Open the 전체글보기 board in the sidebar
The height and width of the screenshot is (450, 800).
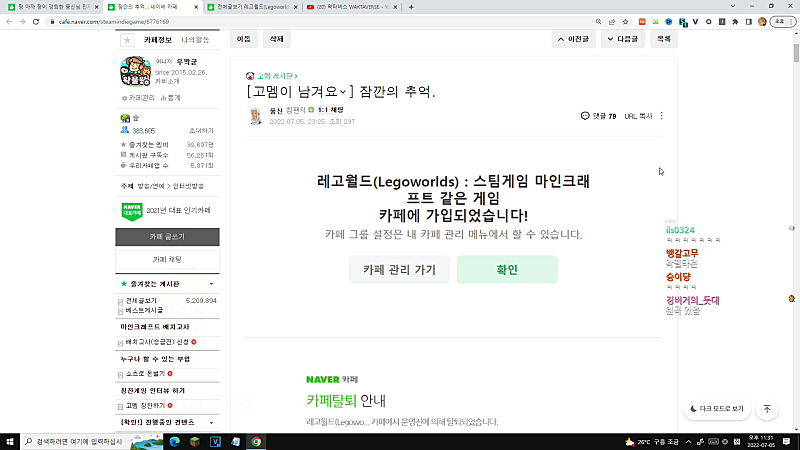pos(141,301)
